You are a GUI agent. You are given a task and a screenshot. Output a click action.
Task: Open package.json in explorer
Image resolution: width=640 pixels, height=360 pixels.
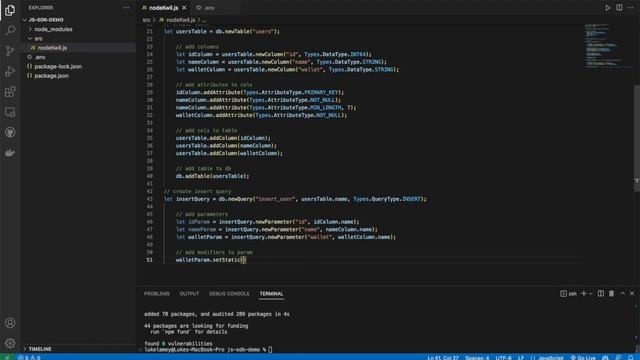(51, 76)
